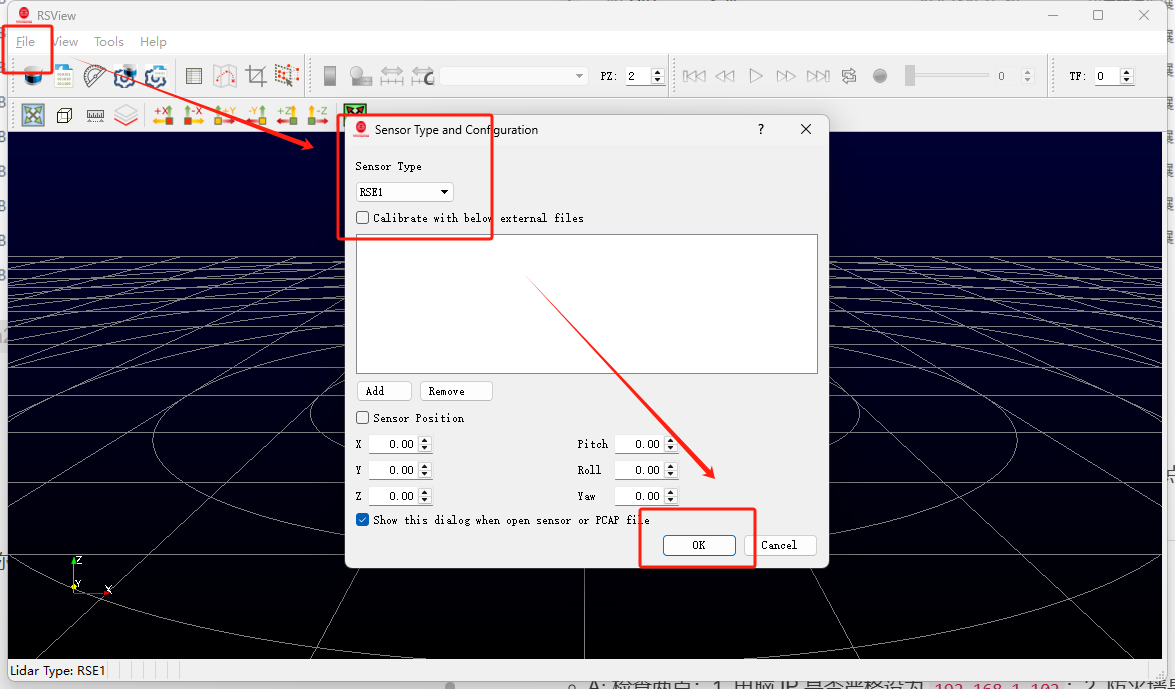
Task: Click the reset camera zoom-to-fit icon
Action: [x=33, y=115]
